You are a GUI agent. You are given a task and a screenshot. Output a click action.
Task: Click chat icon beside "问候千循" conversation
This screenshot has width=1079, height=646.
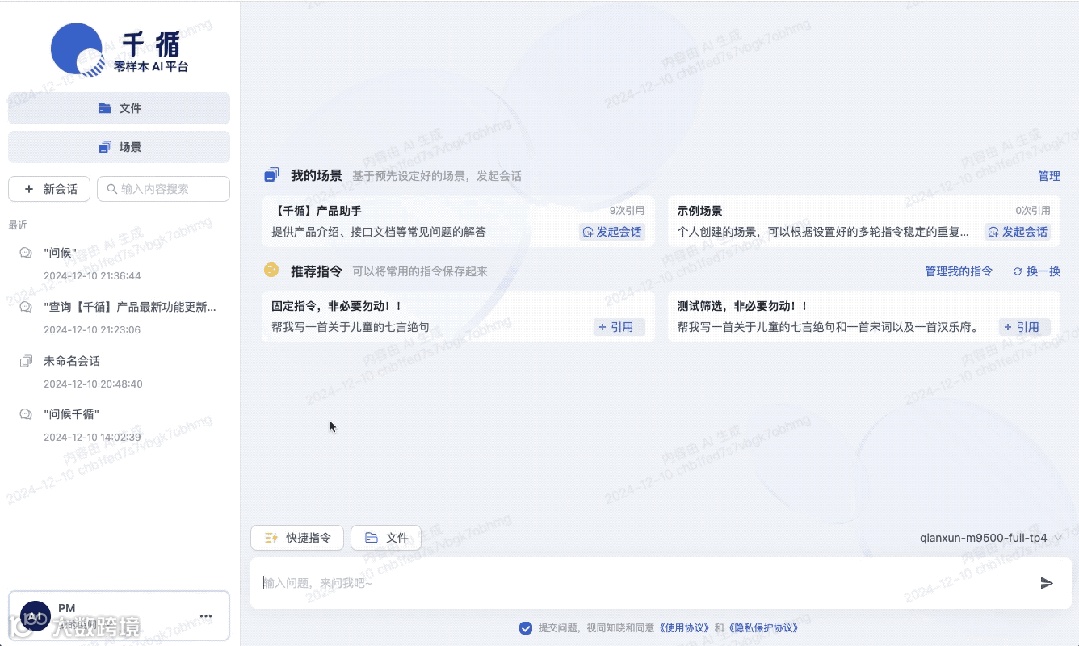[x=25, y=414]
